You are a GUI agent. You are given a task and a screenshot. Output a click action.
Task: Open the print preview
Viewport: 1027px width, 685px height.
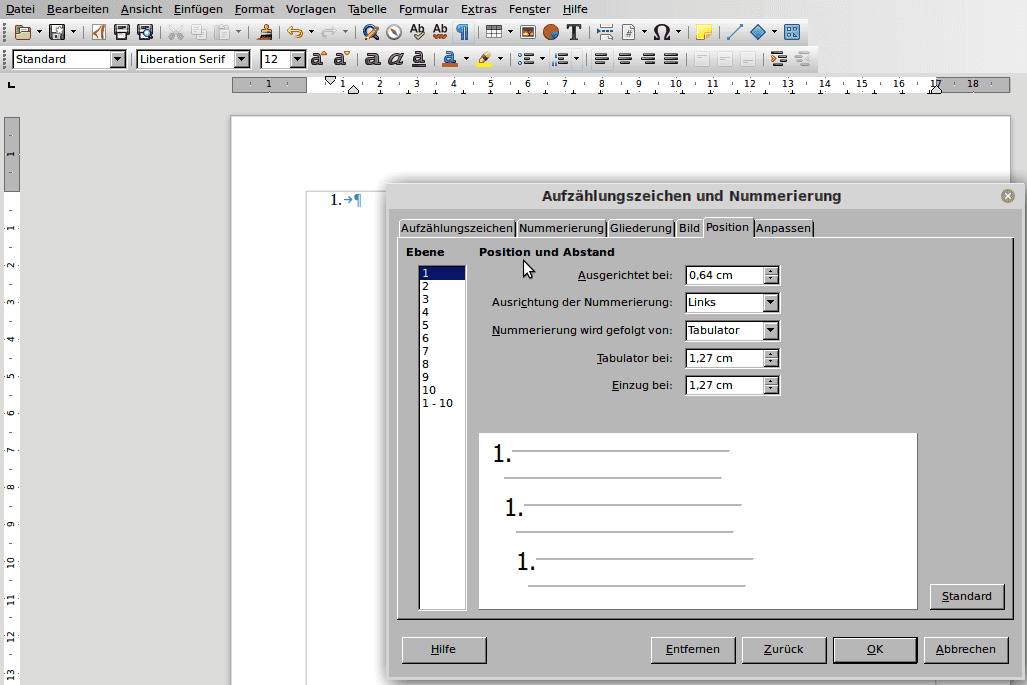pyautogui.click(x=144, y=32)
